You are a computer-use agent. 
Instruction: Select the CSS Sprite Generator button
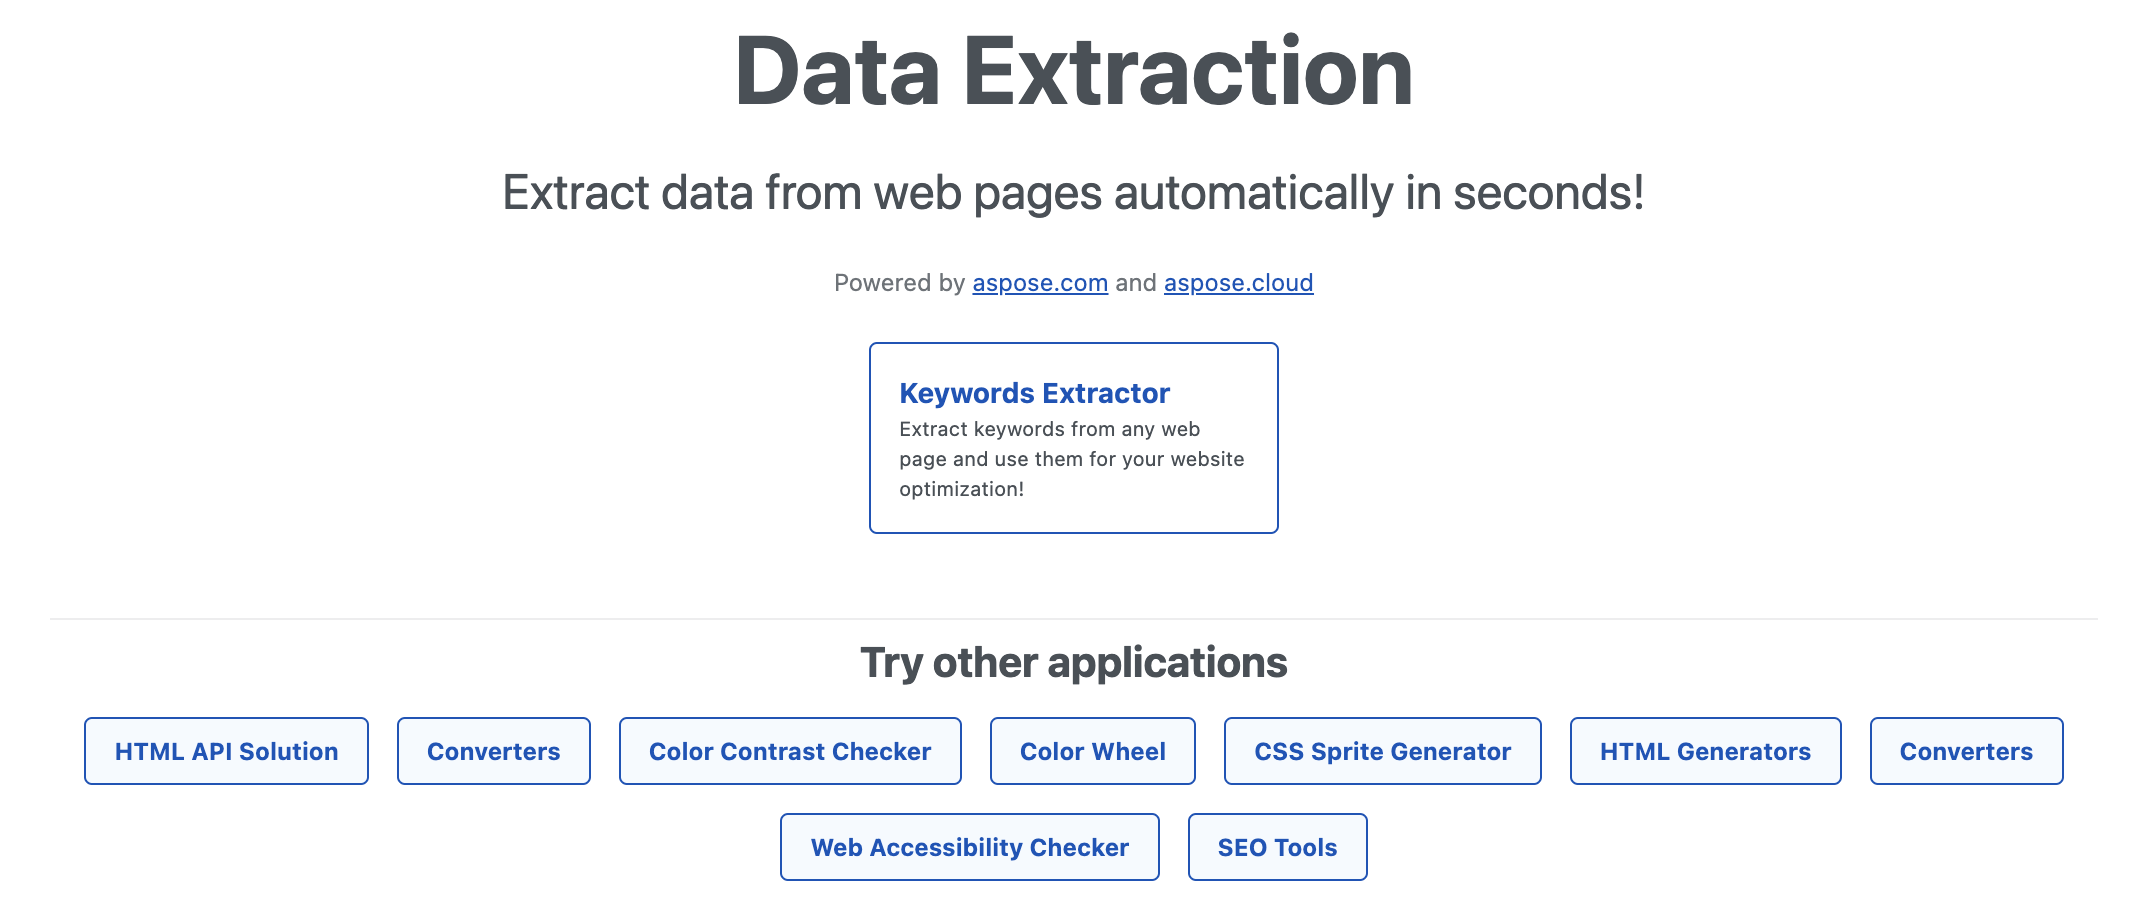point(1382,751)
